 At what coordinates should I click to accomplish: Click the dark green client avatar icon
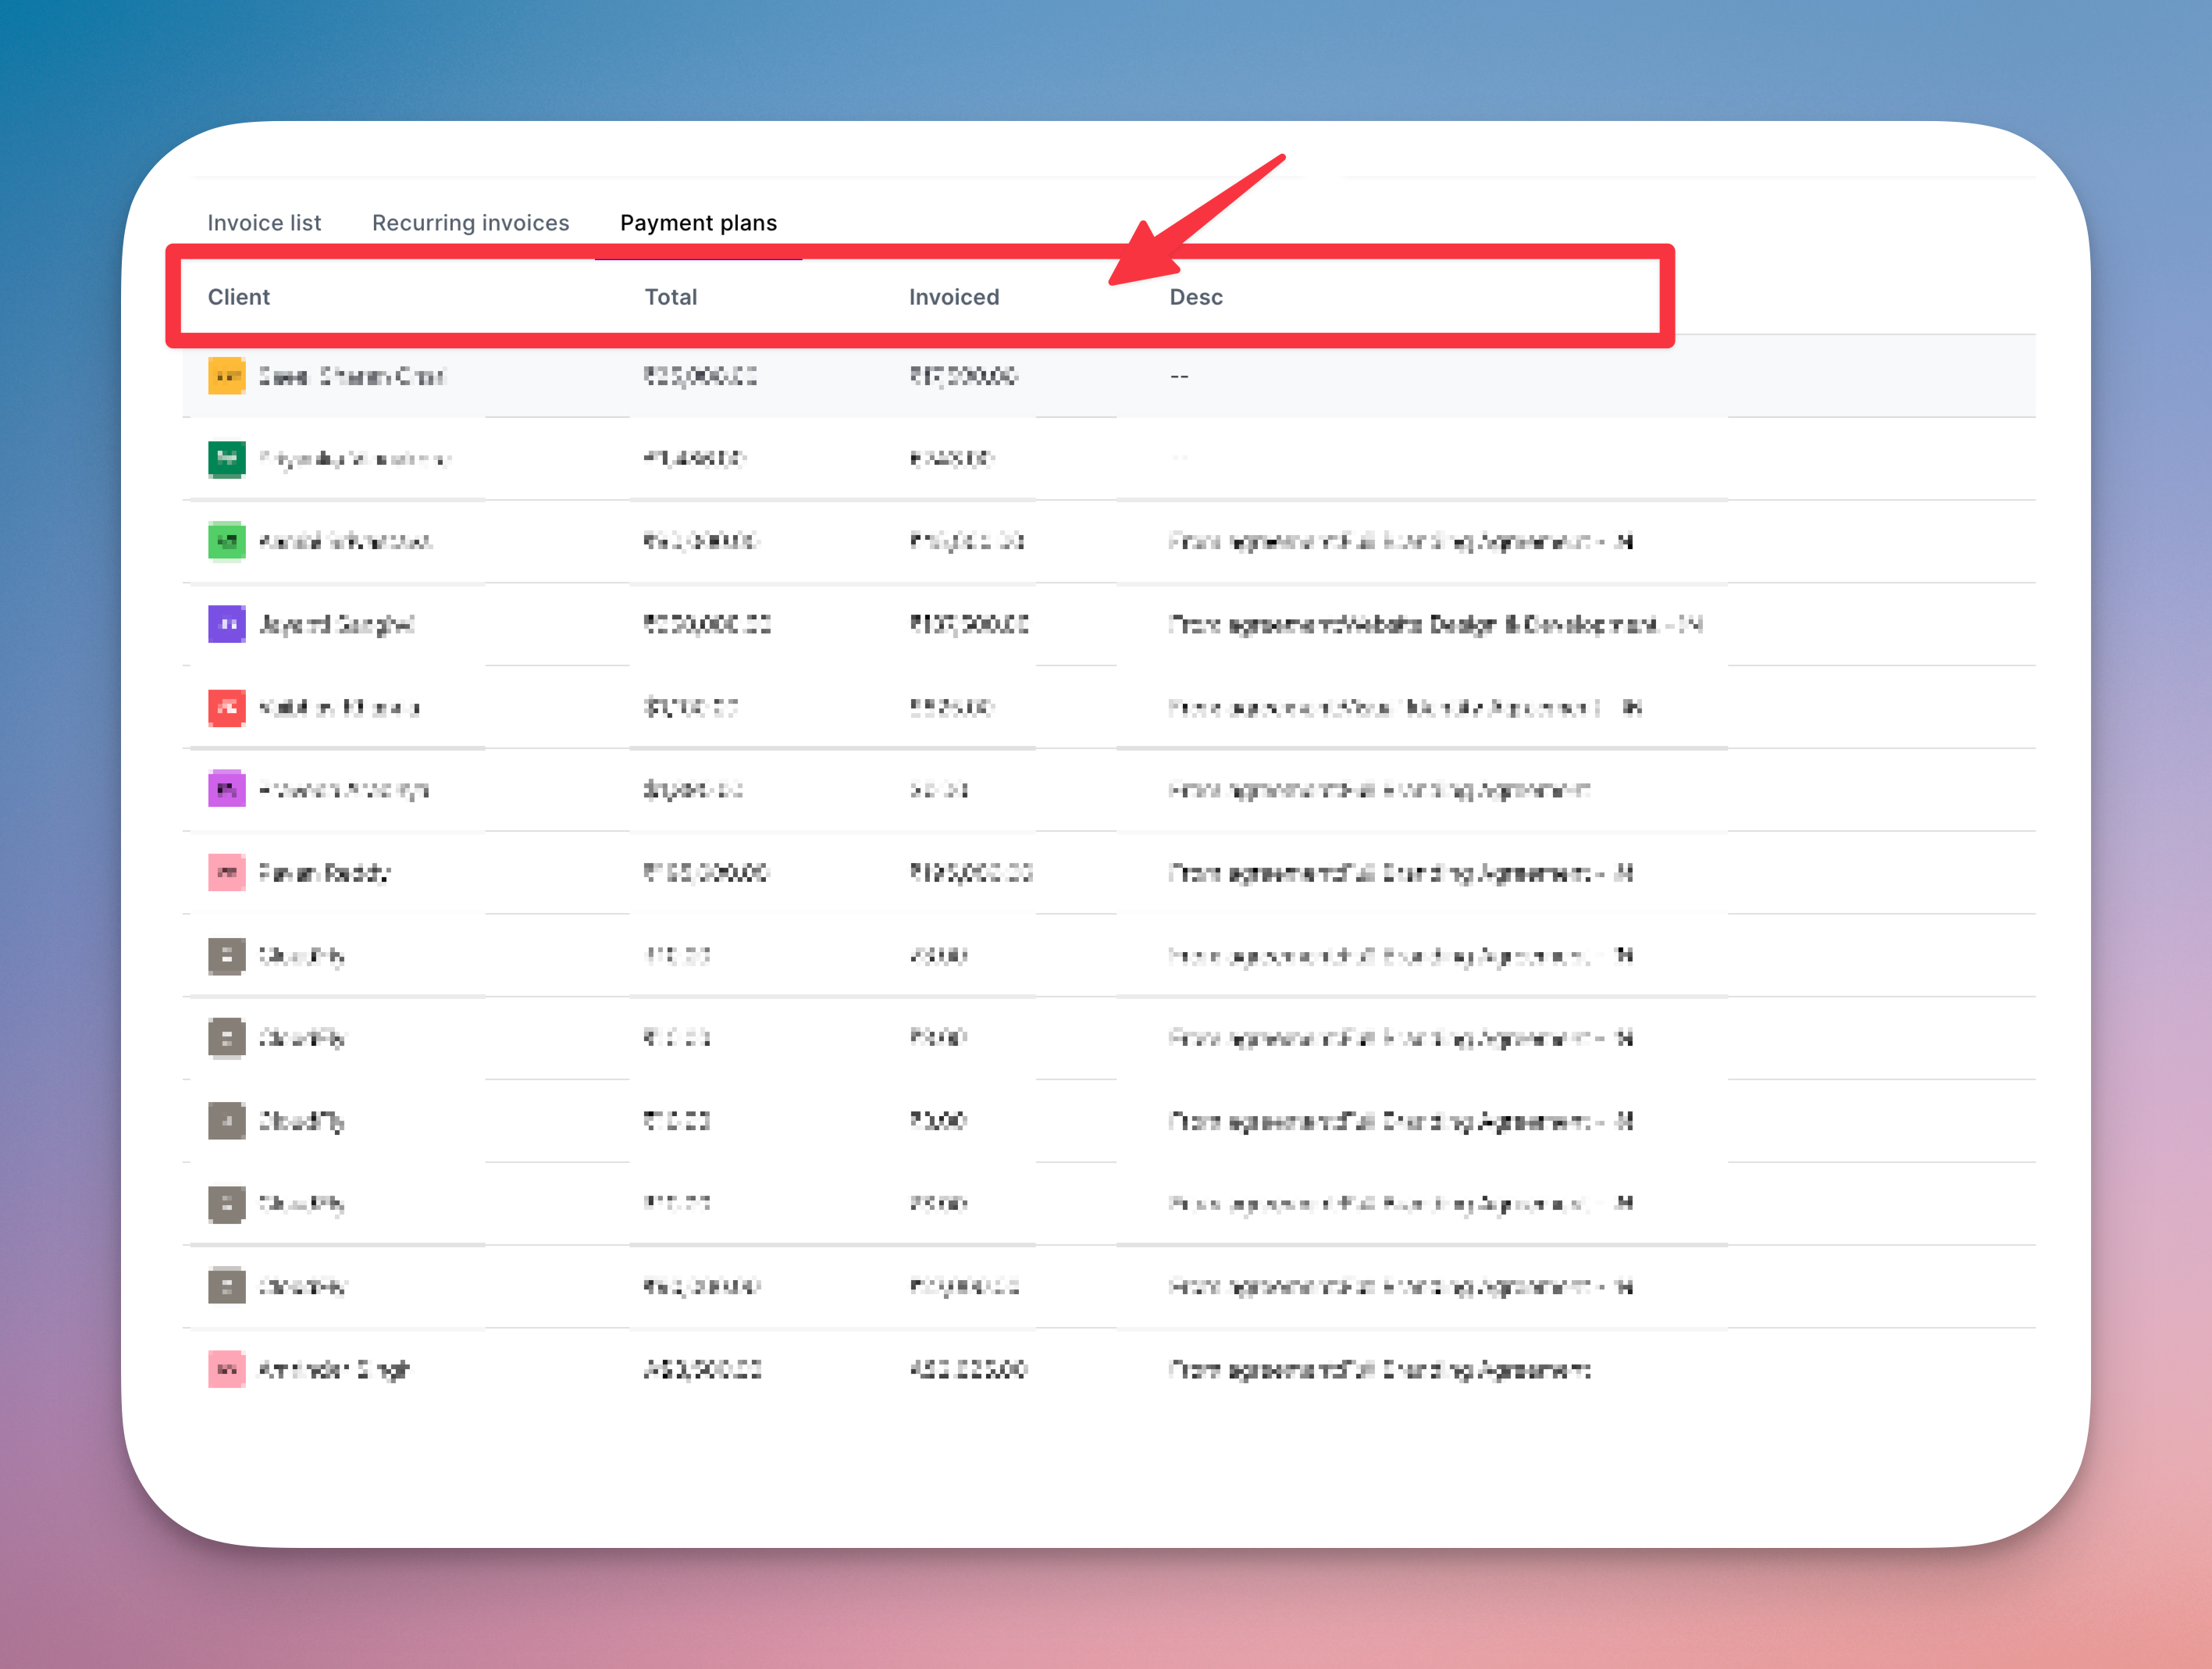click(x=227, y=459)
